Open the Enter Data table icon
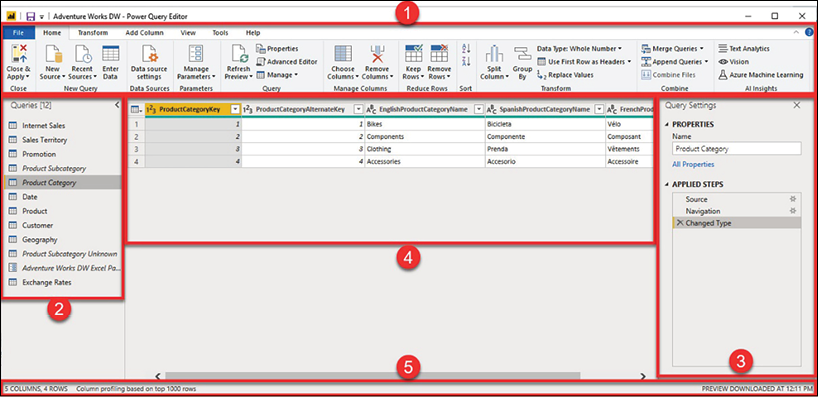This screenshot has width=818, height=397. [x=111, y=54]
